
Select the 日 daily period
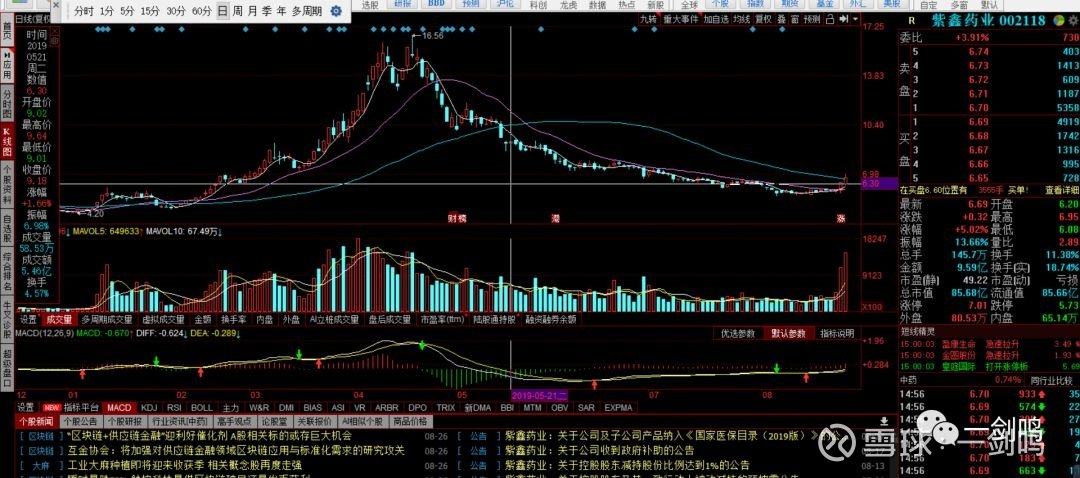pyautogui.click(x=222, y=11)
